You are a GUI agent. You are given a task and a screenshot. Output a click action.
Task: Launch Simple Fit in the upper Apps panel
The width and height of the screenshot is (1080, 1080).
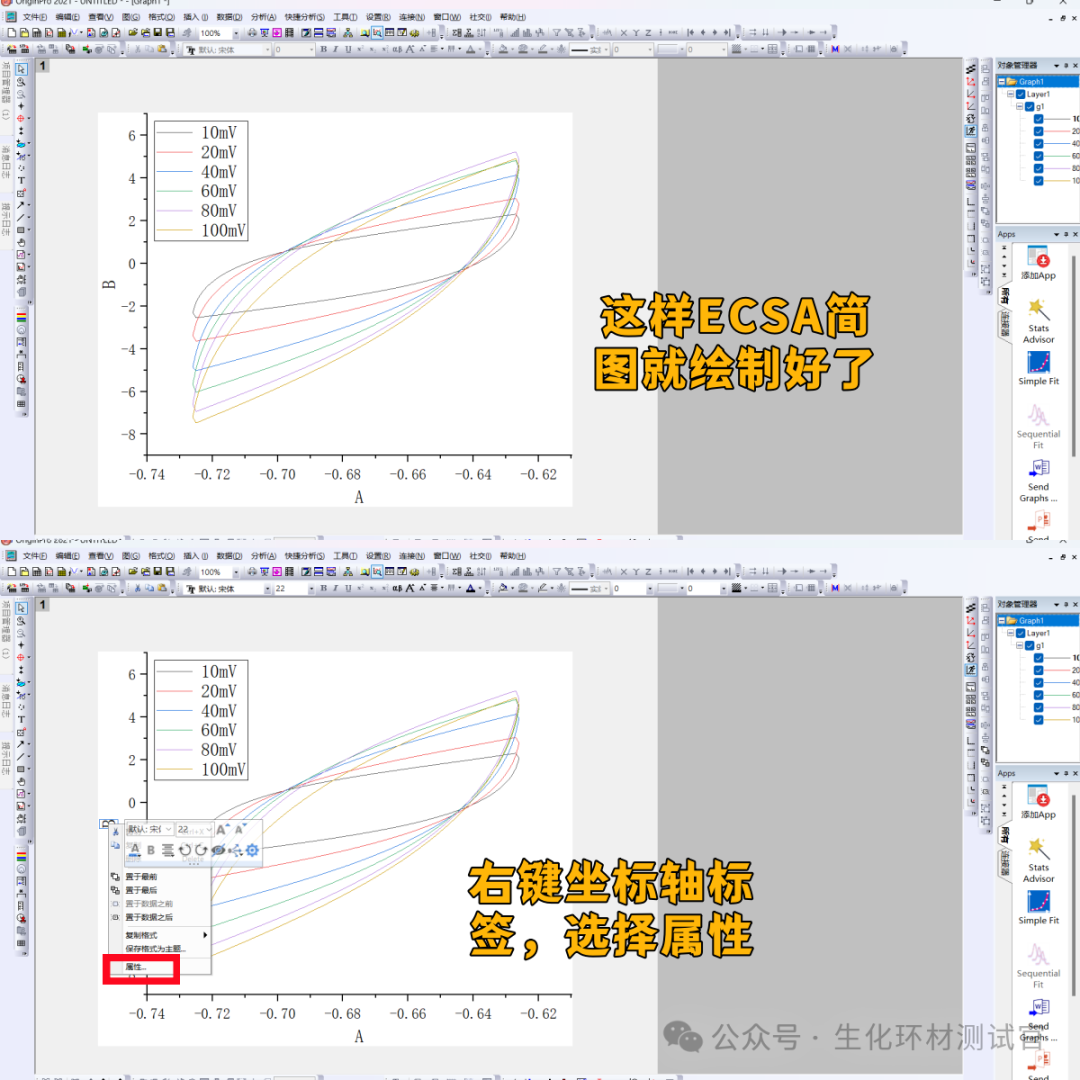coord(1038,368)
